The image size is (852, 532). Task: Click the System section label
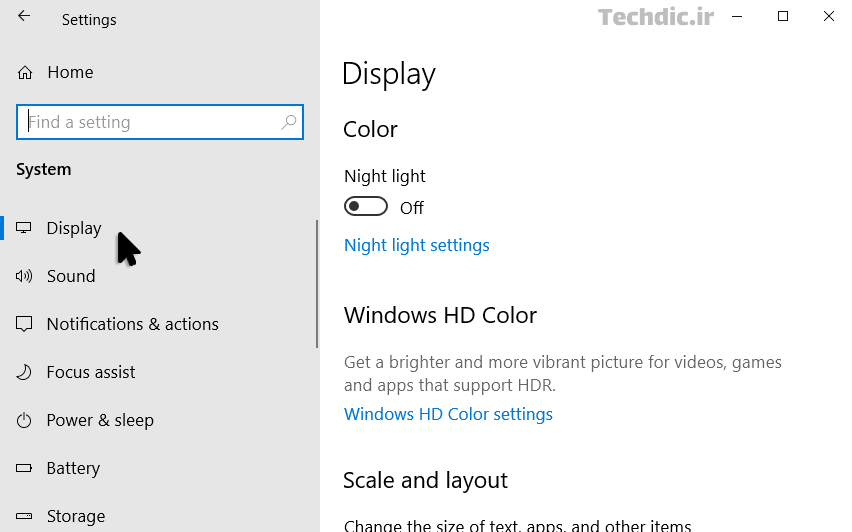coord(43,169)
